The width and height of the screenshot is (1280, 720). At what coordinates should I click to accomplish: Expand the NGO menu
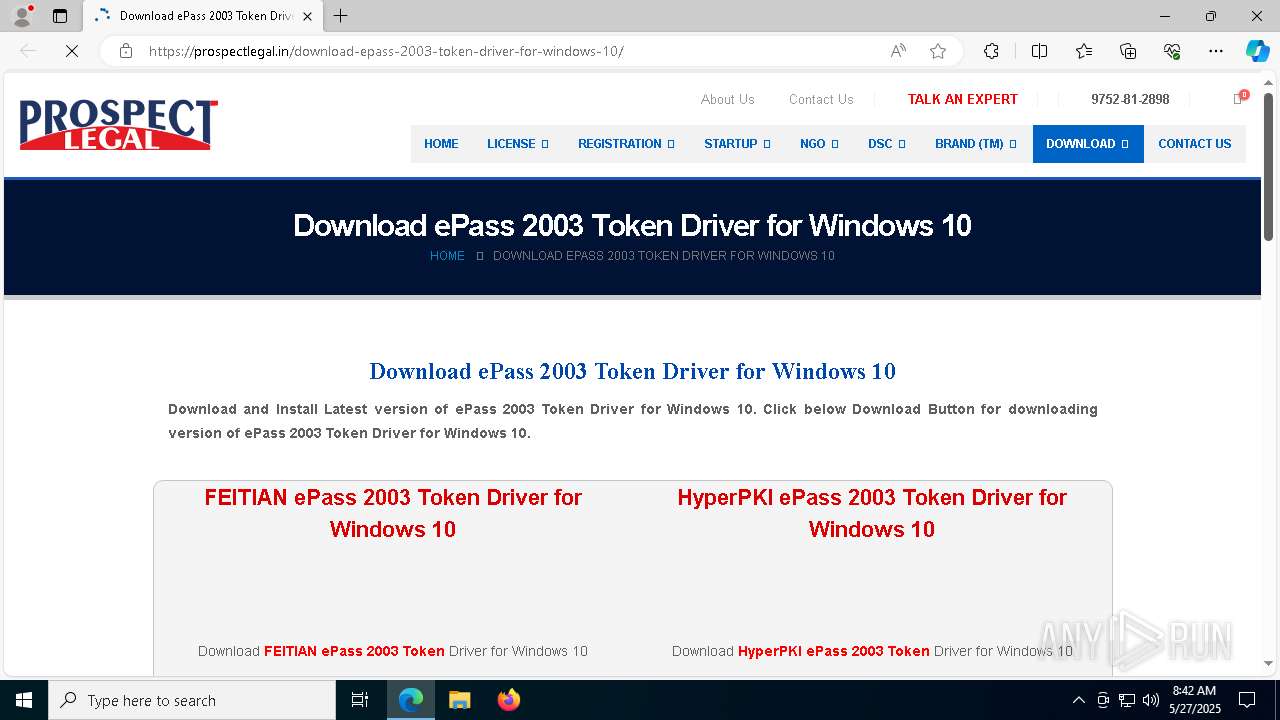pyautogui.click(x=819, y=144)
